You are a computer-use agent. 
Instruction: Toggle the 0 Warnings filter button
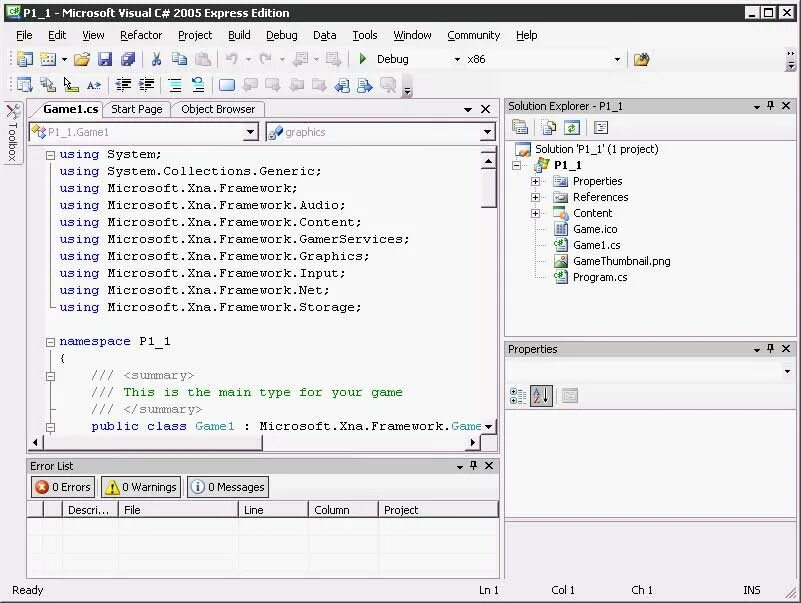(x=141, y=487)
